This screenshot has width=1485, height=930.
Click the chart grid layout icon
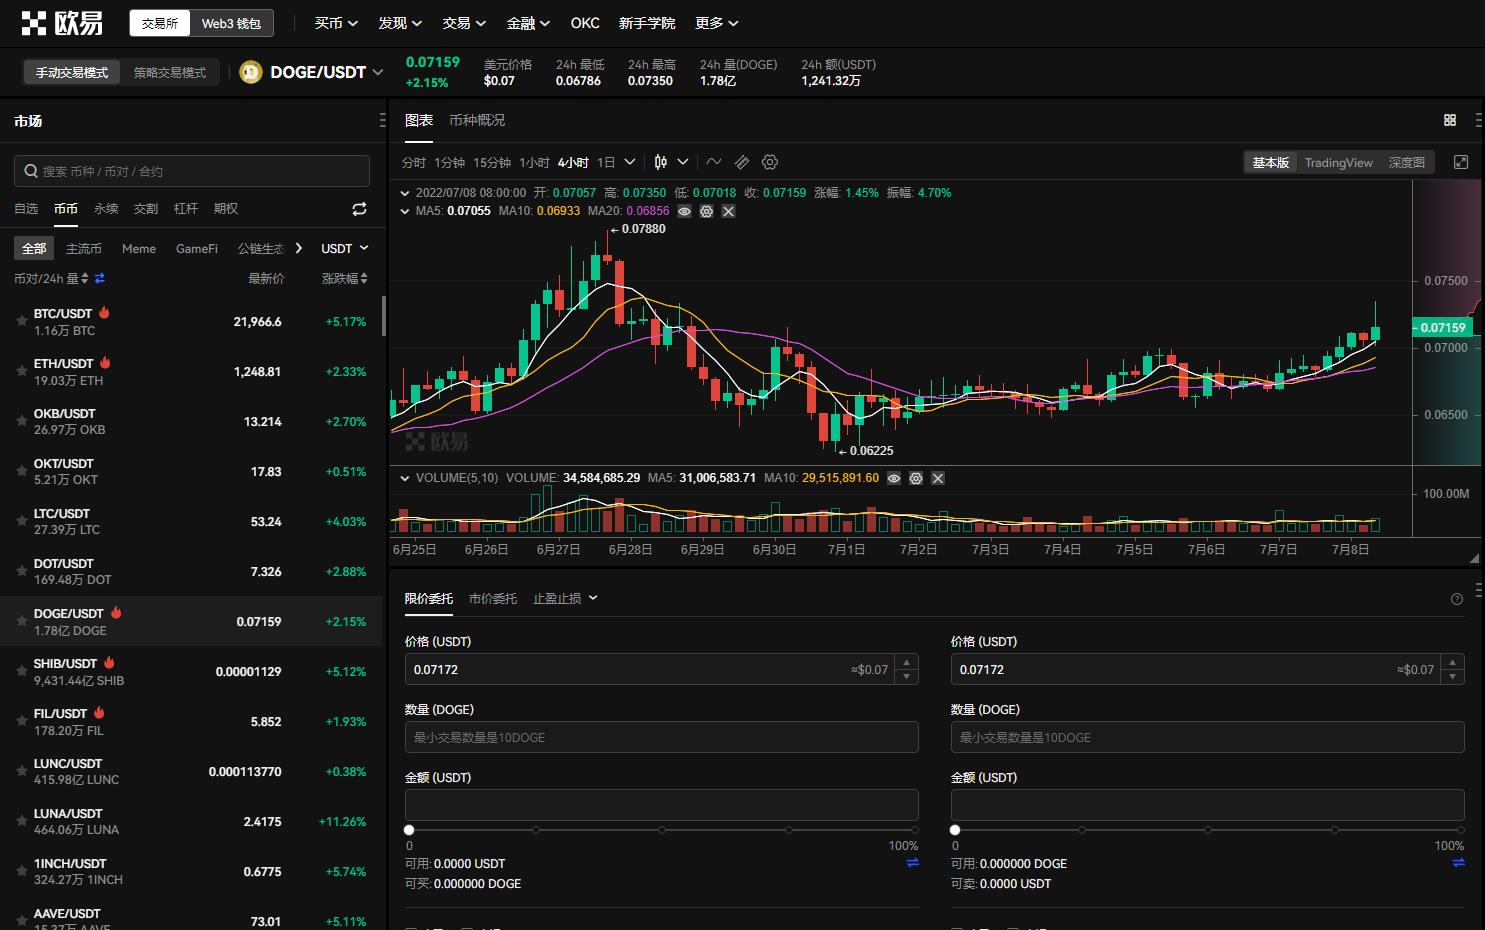[x=1450, y=120]
